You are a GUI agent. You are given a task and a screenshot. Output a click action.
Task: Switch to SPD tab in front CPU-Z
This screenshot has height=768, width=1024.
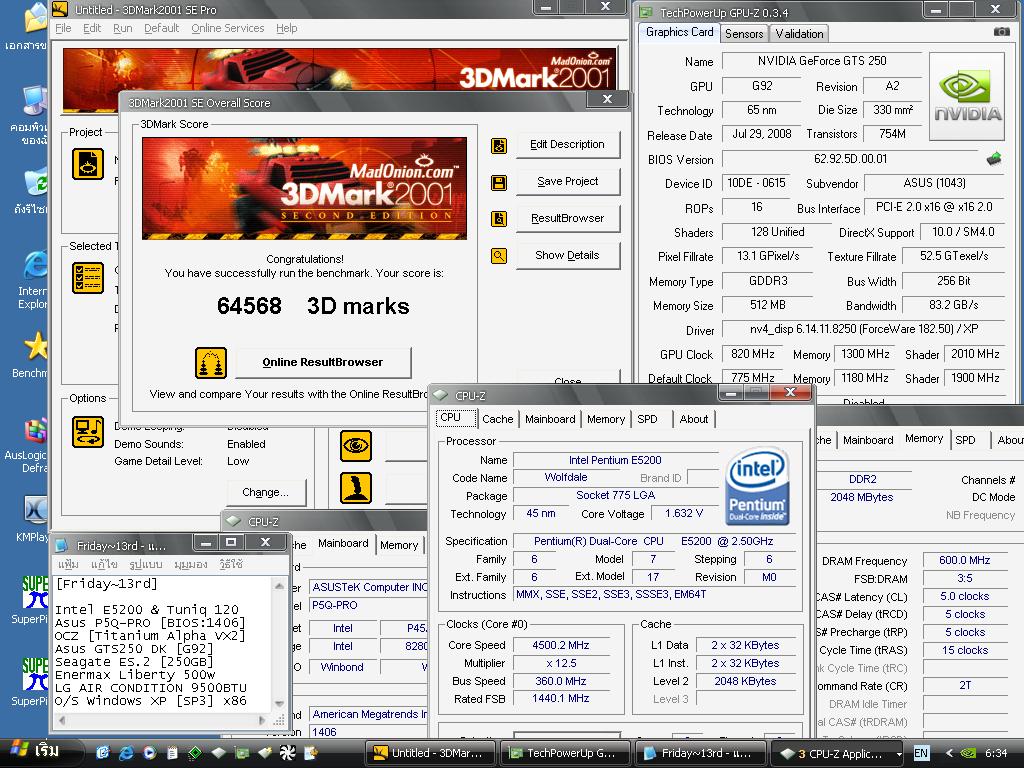(647, 419)
